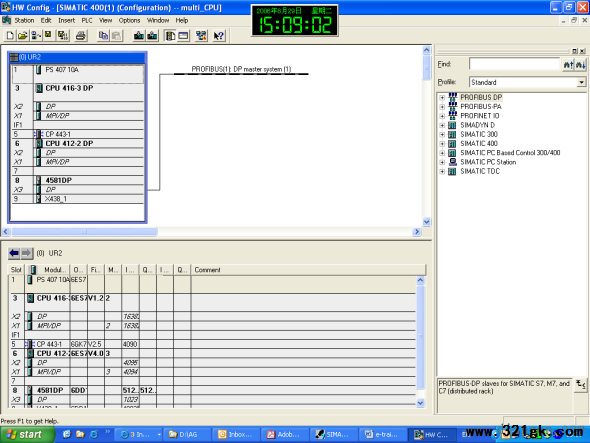Click the New document toolbar icon

click(10, 36)
